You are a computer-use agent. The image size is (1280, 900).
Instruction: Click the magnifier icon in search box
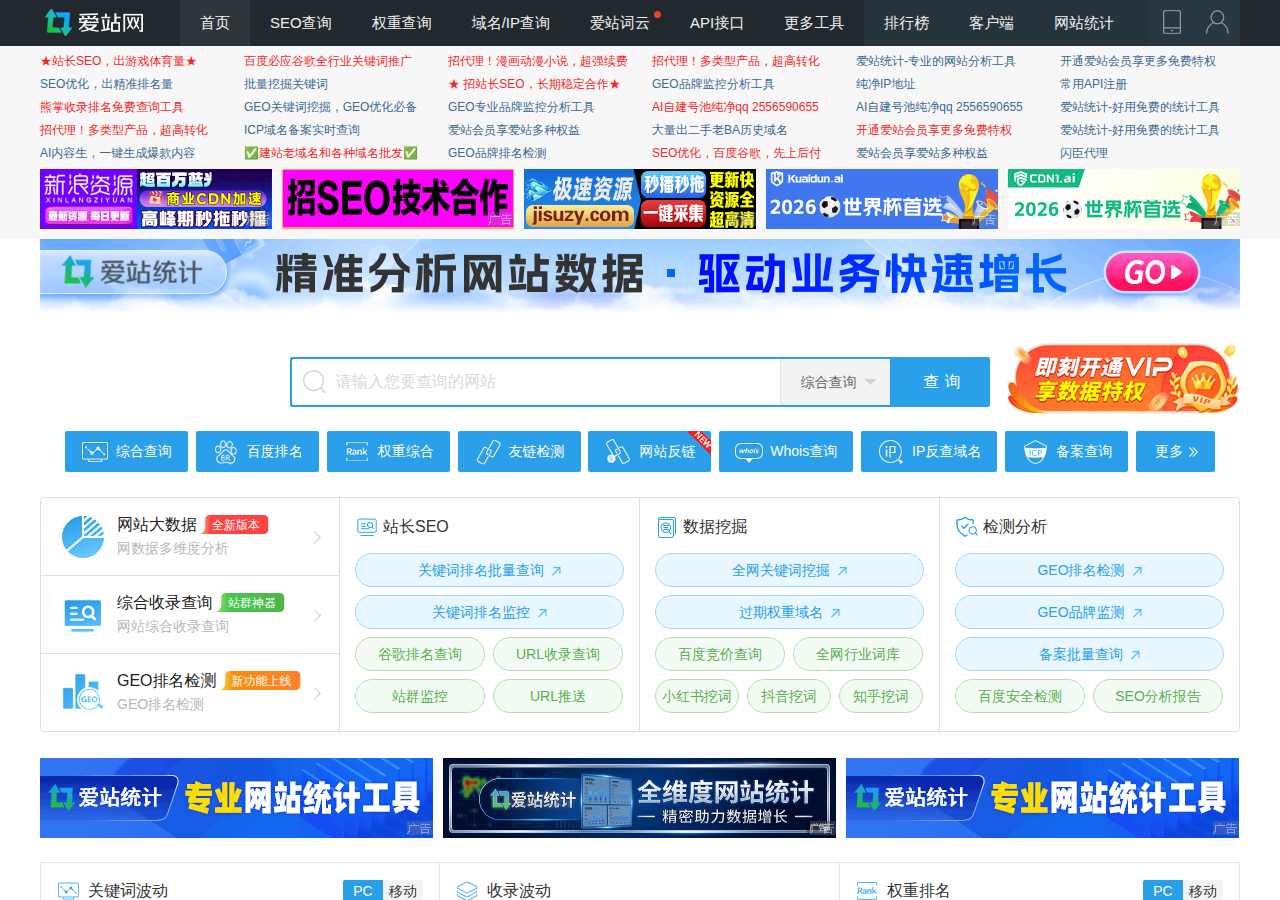pyautogui.click(x=314, y=382)
